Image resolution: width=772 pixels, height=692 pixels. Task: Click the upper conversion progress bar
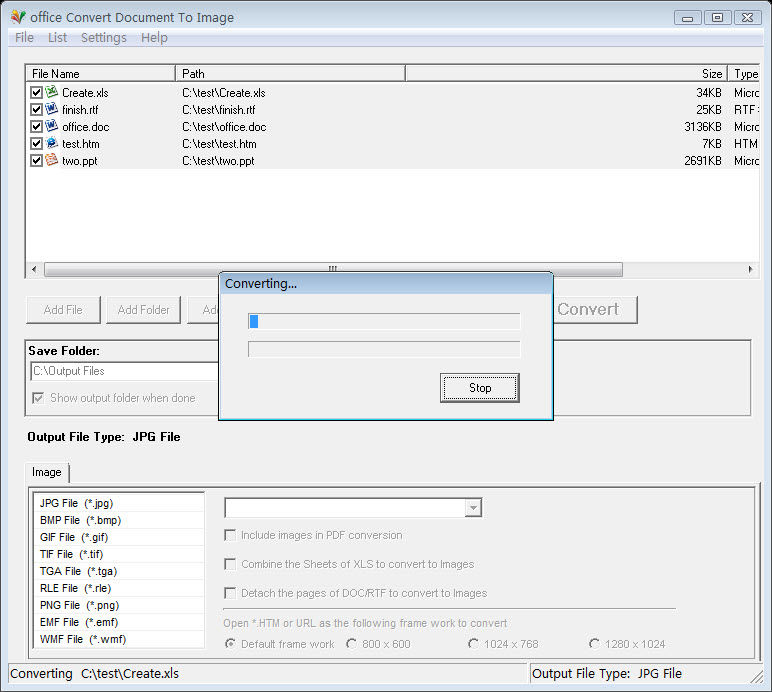click(384, 321)
